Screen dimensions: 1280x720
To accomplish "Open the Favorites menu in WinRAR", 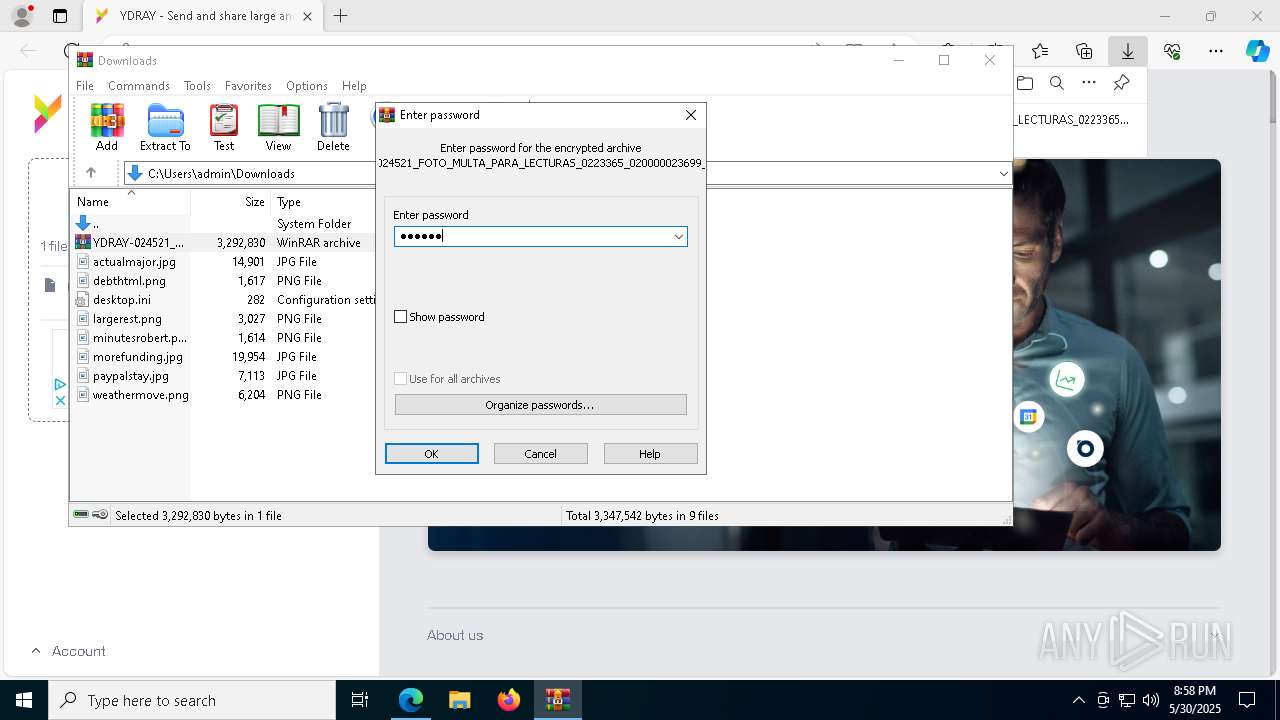I will [x=248, y=86].
